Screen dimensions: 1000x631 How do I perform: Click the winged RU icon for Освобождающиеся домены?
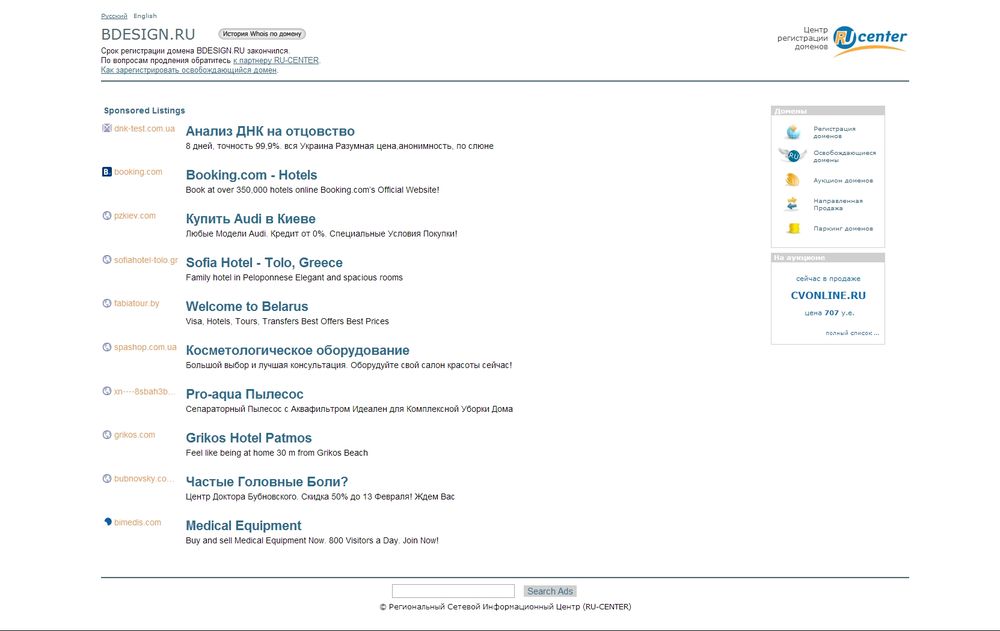(793, 155)
